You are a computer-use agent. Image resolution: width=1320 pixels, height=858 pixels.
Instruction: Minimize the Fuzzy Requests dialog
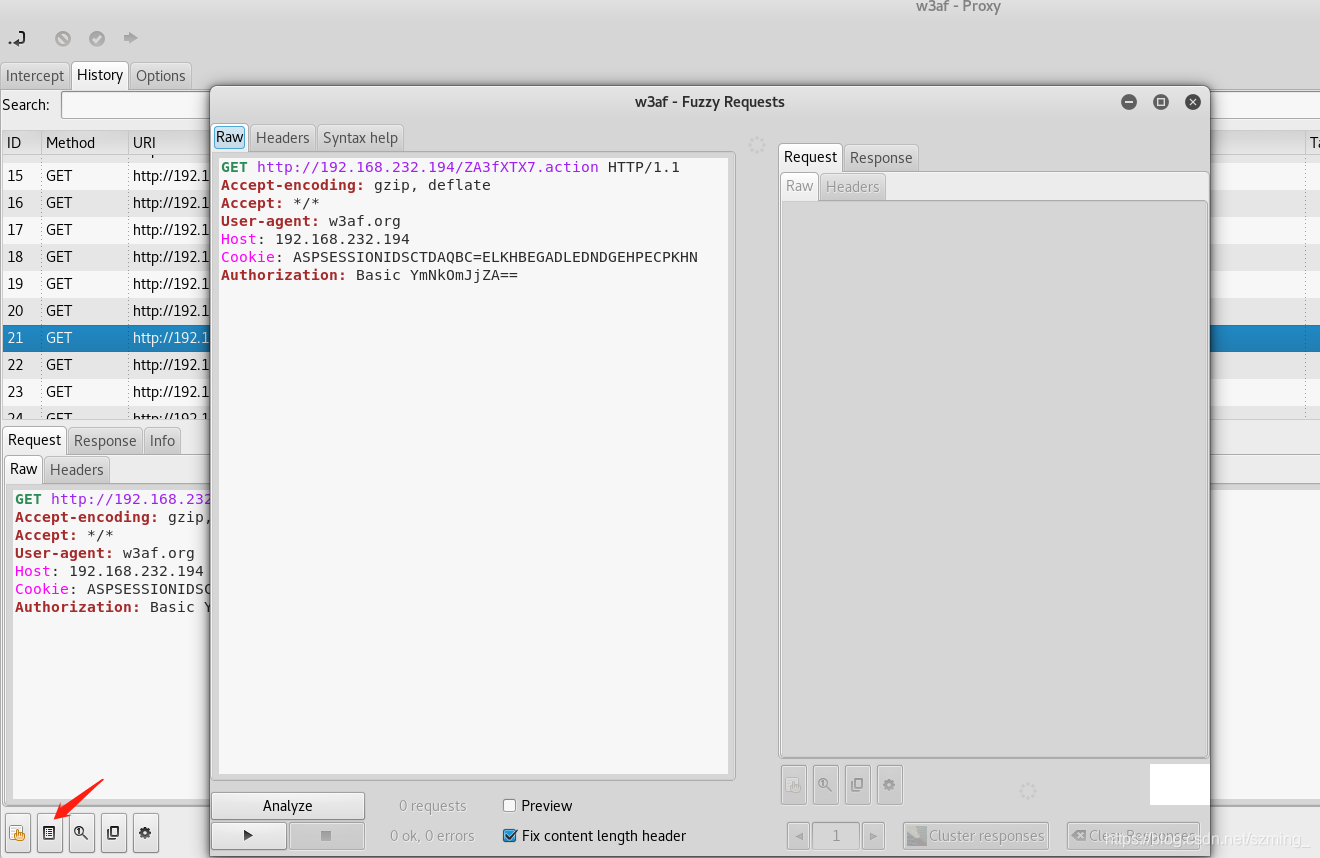[1129, 102]
